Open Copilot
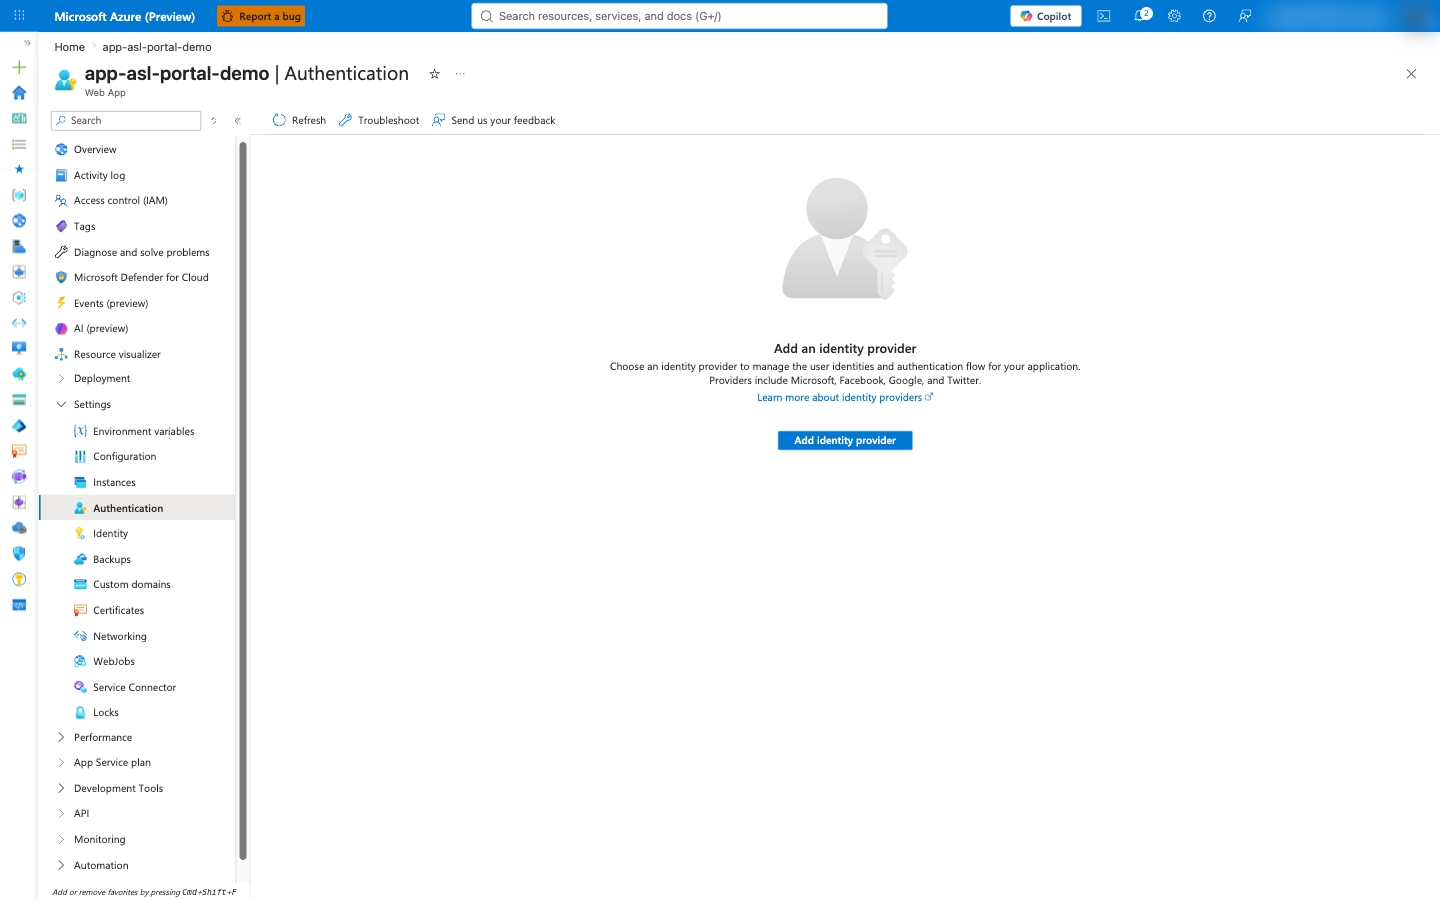Viewport: 1440px width, 900px height. coord(1046,16)
